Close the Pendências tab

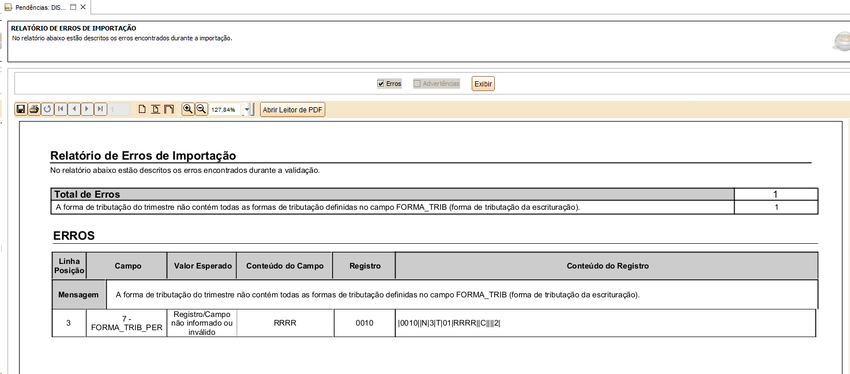click(82, 7)
